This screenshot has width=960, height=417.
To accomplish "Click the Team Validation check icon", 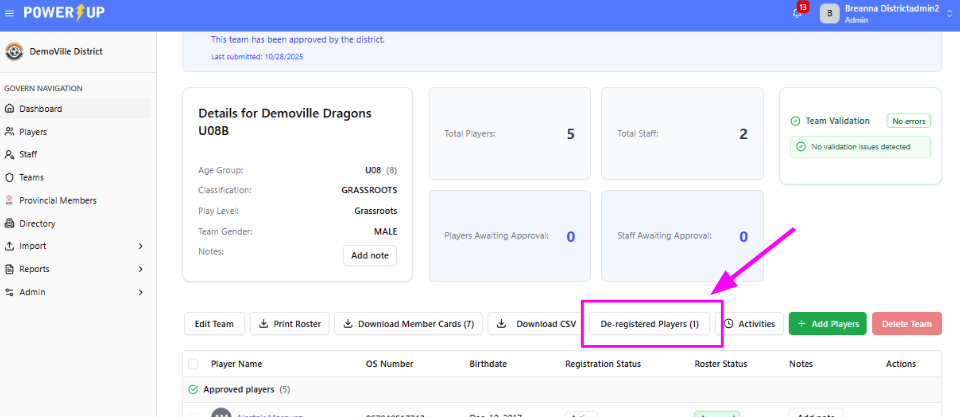I will pyautogui.click(x=795, y=121).
